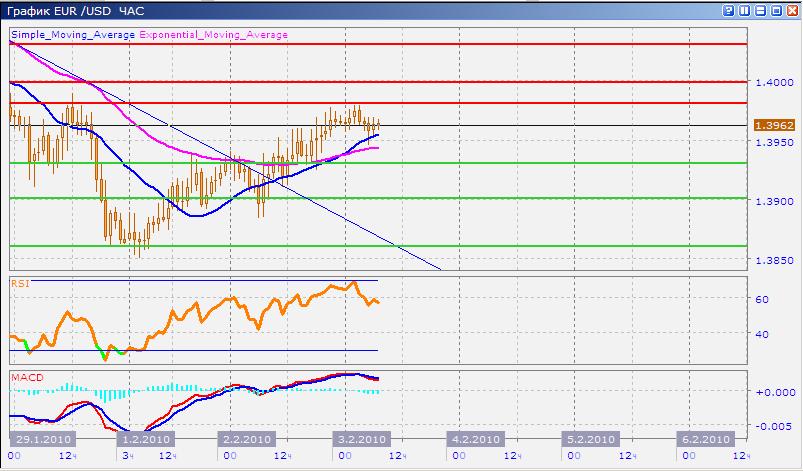Click the RSI scale value 40

762,334
